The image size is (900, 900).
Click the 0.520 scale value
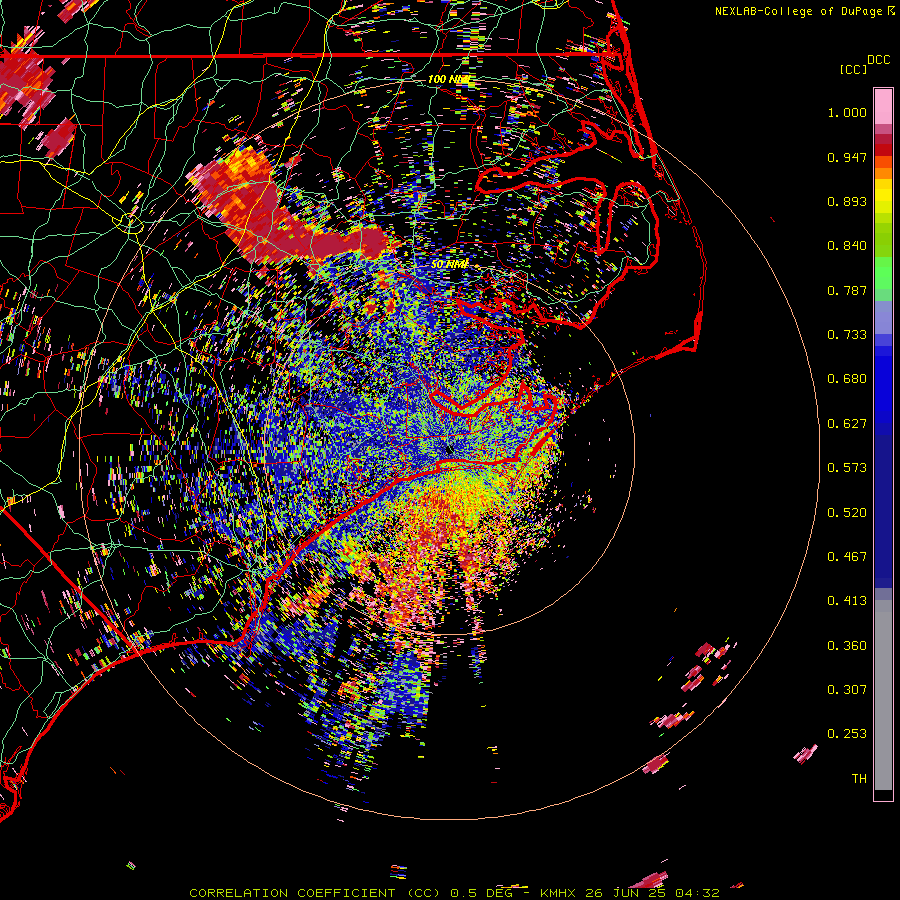(847, 513)
